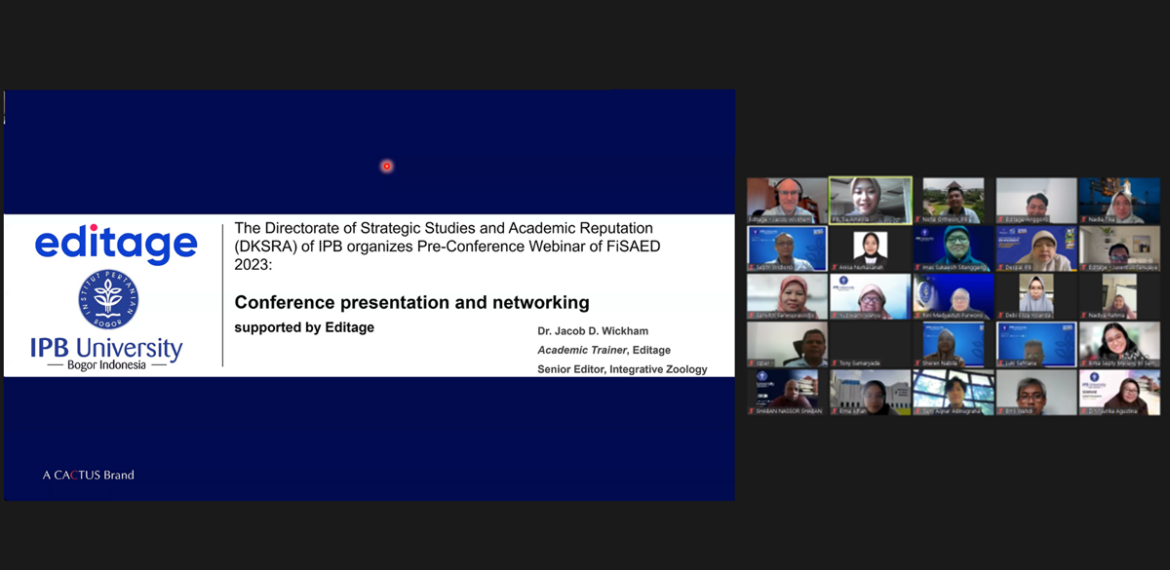Select Jacob Wickham's video tile with headphones
1170x570 pixels.
coord(787,200)
